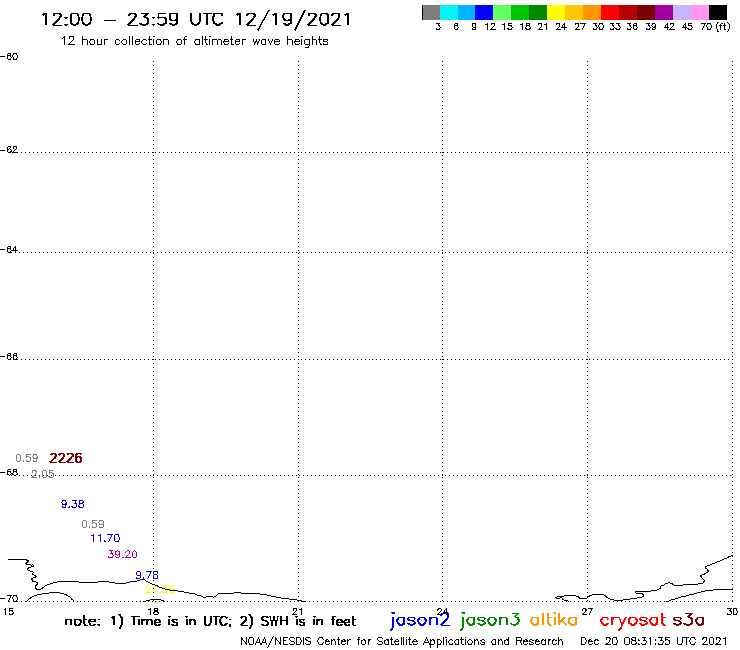This screenshot has width=740, height=650.
Task: Click the '27' longitude axis label
Action: click(x=587, y=612)
